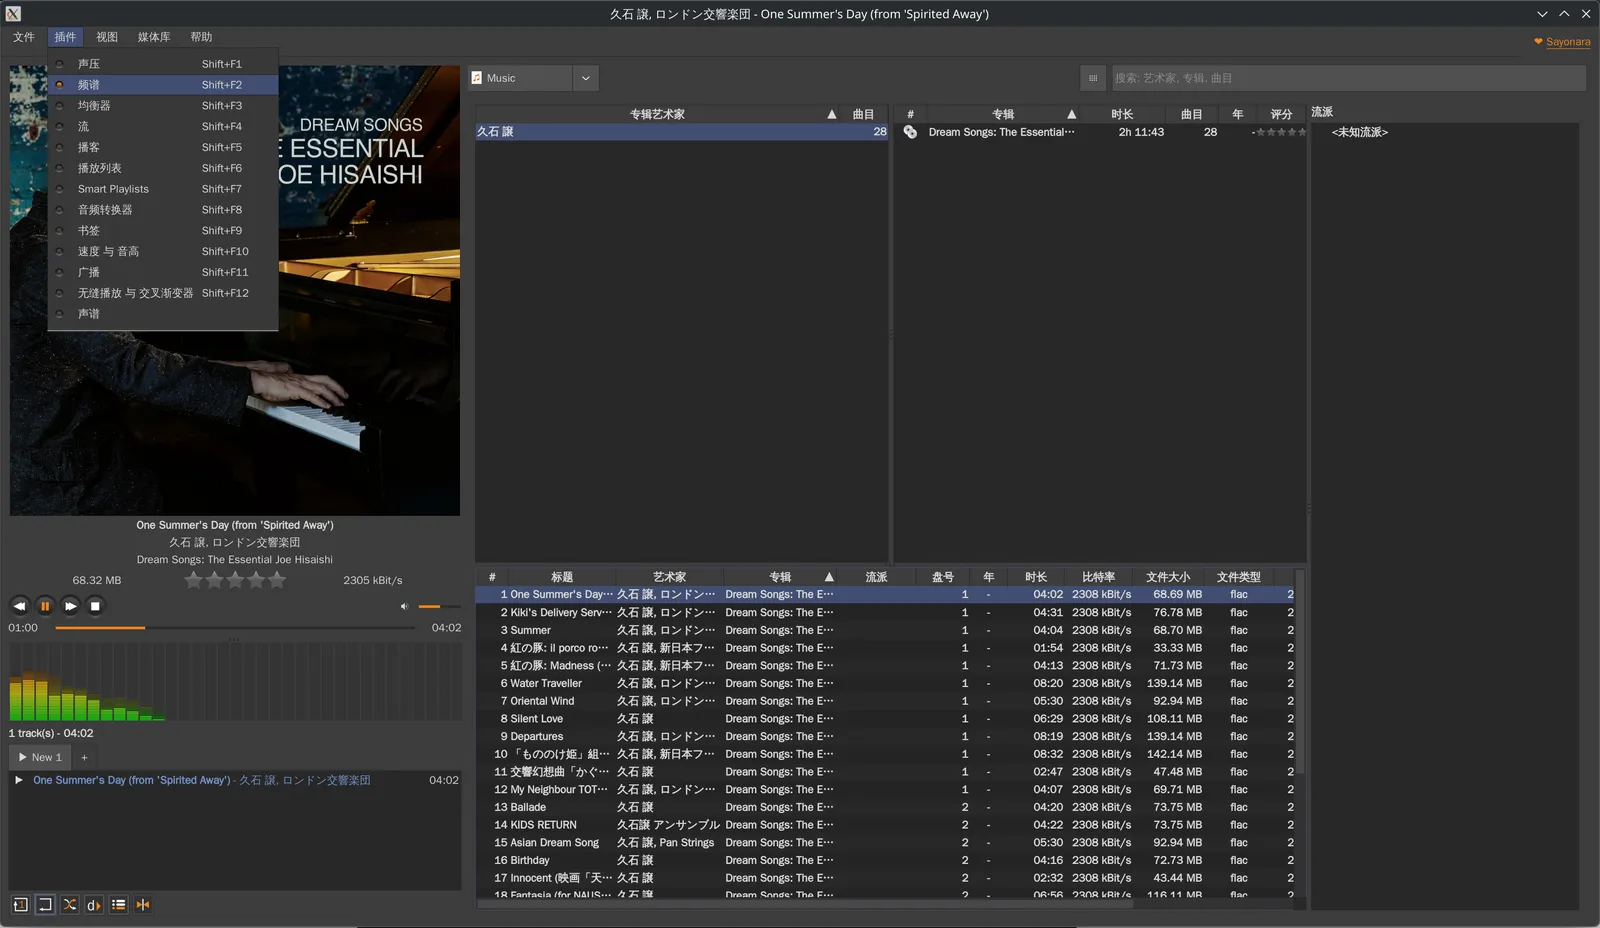
Task: Add a new playlist tab with plus
Action: (84, 758)
